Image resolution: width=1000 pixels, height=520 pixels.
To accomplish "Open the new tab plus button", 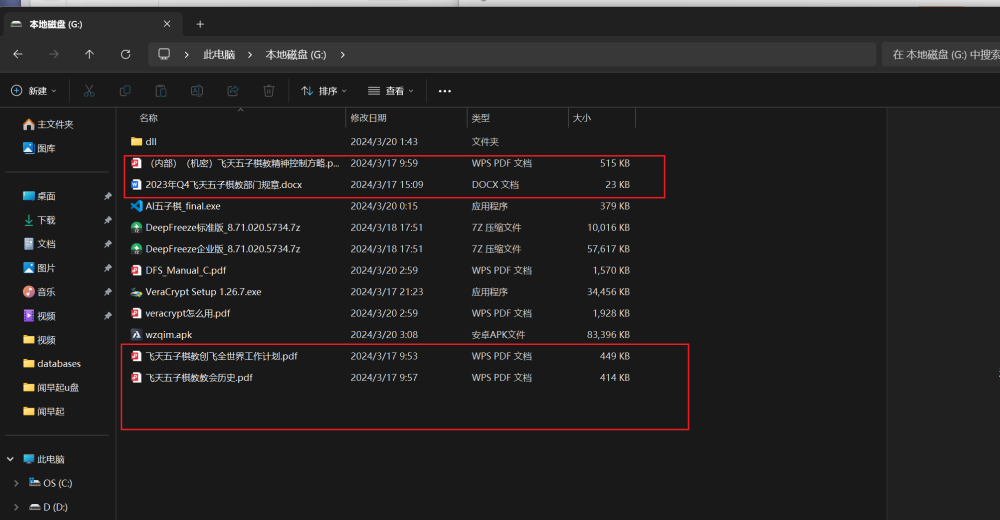I will point(200,24).
